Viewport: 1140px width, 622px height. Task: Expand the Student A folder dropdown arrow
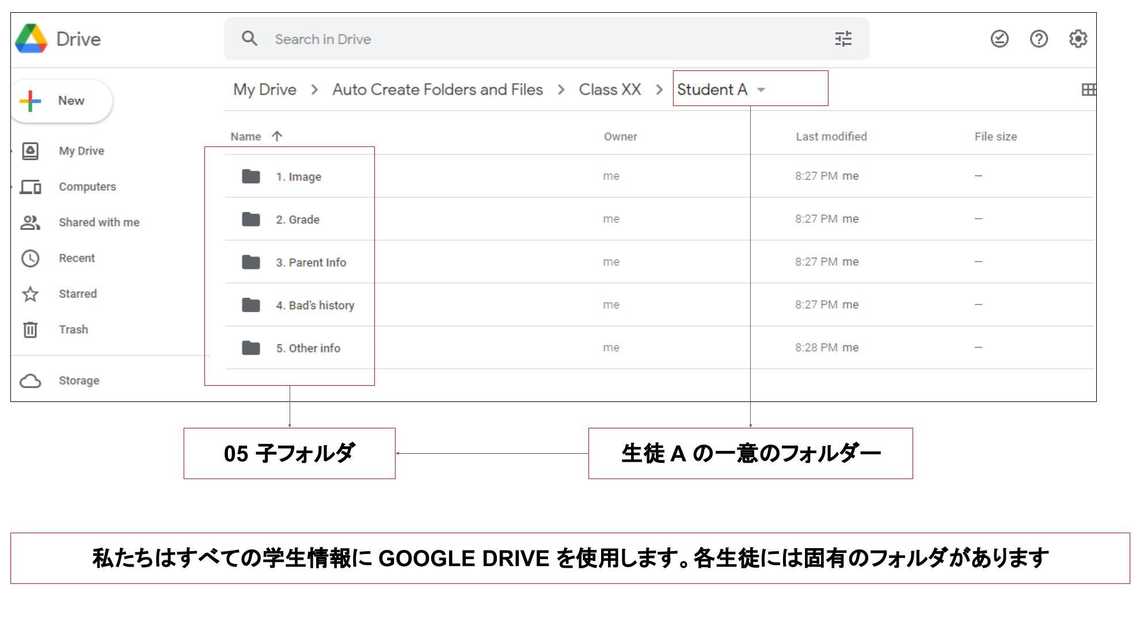761,90
